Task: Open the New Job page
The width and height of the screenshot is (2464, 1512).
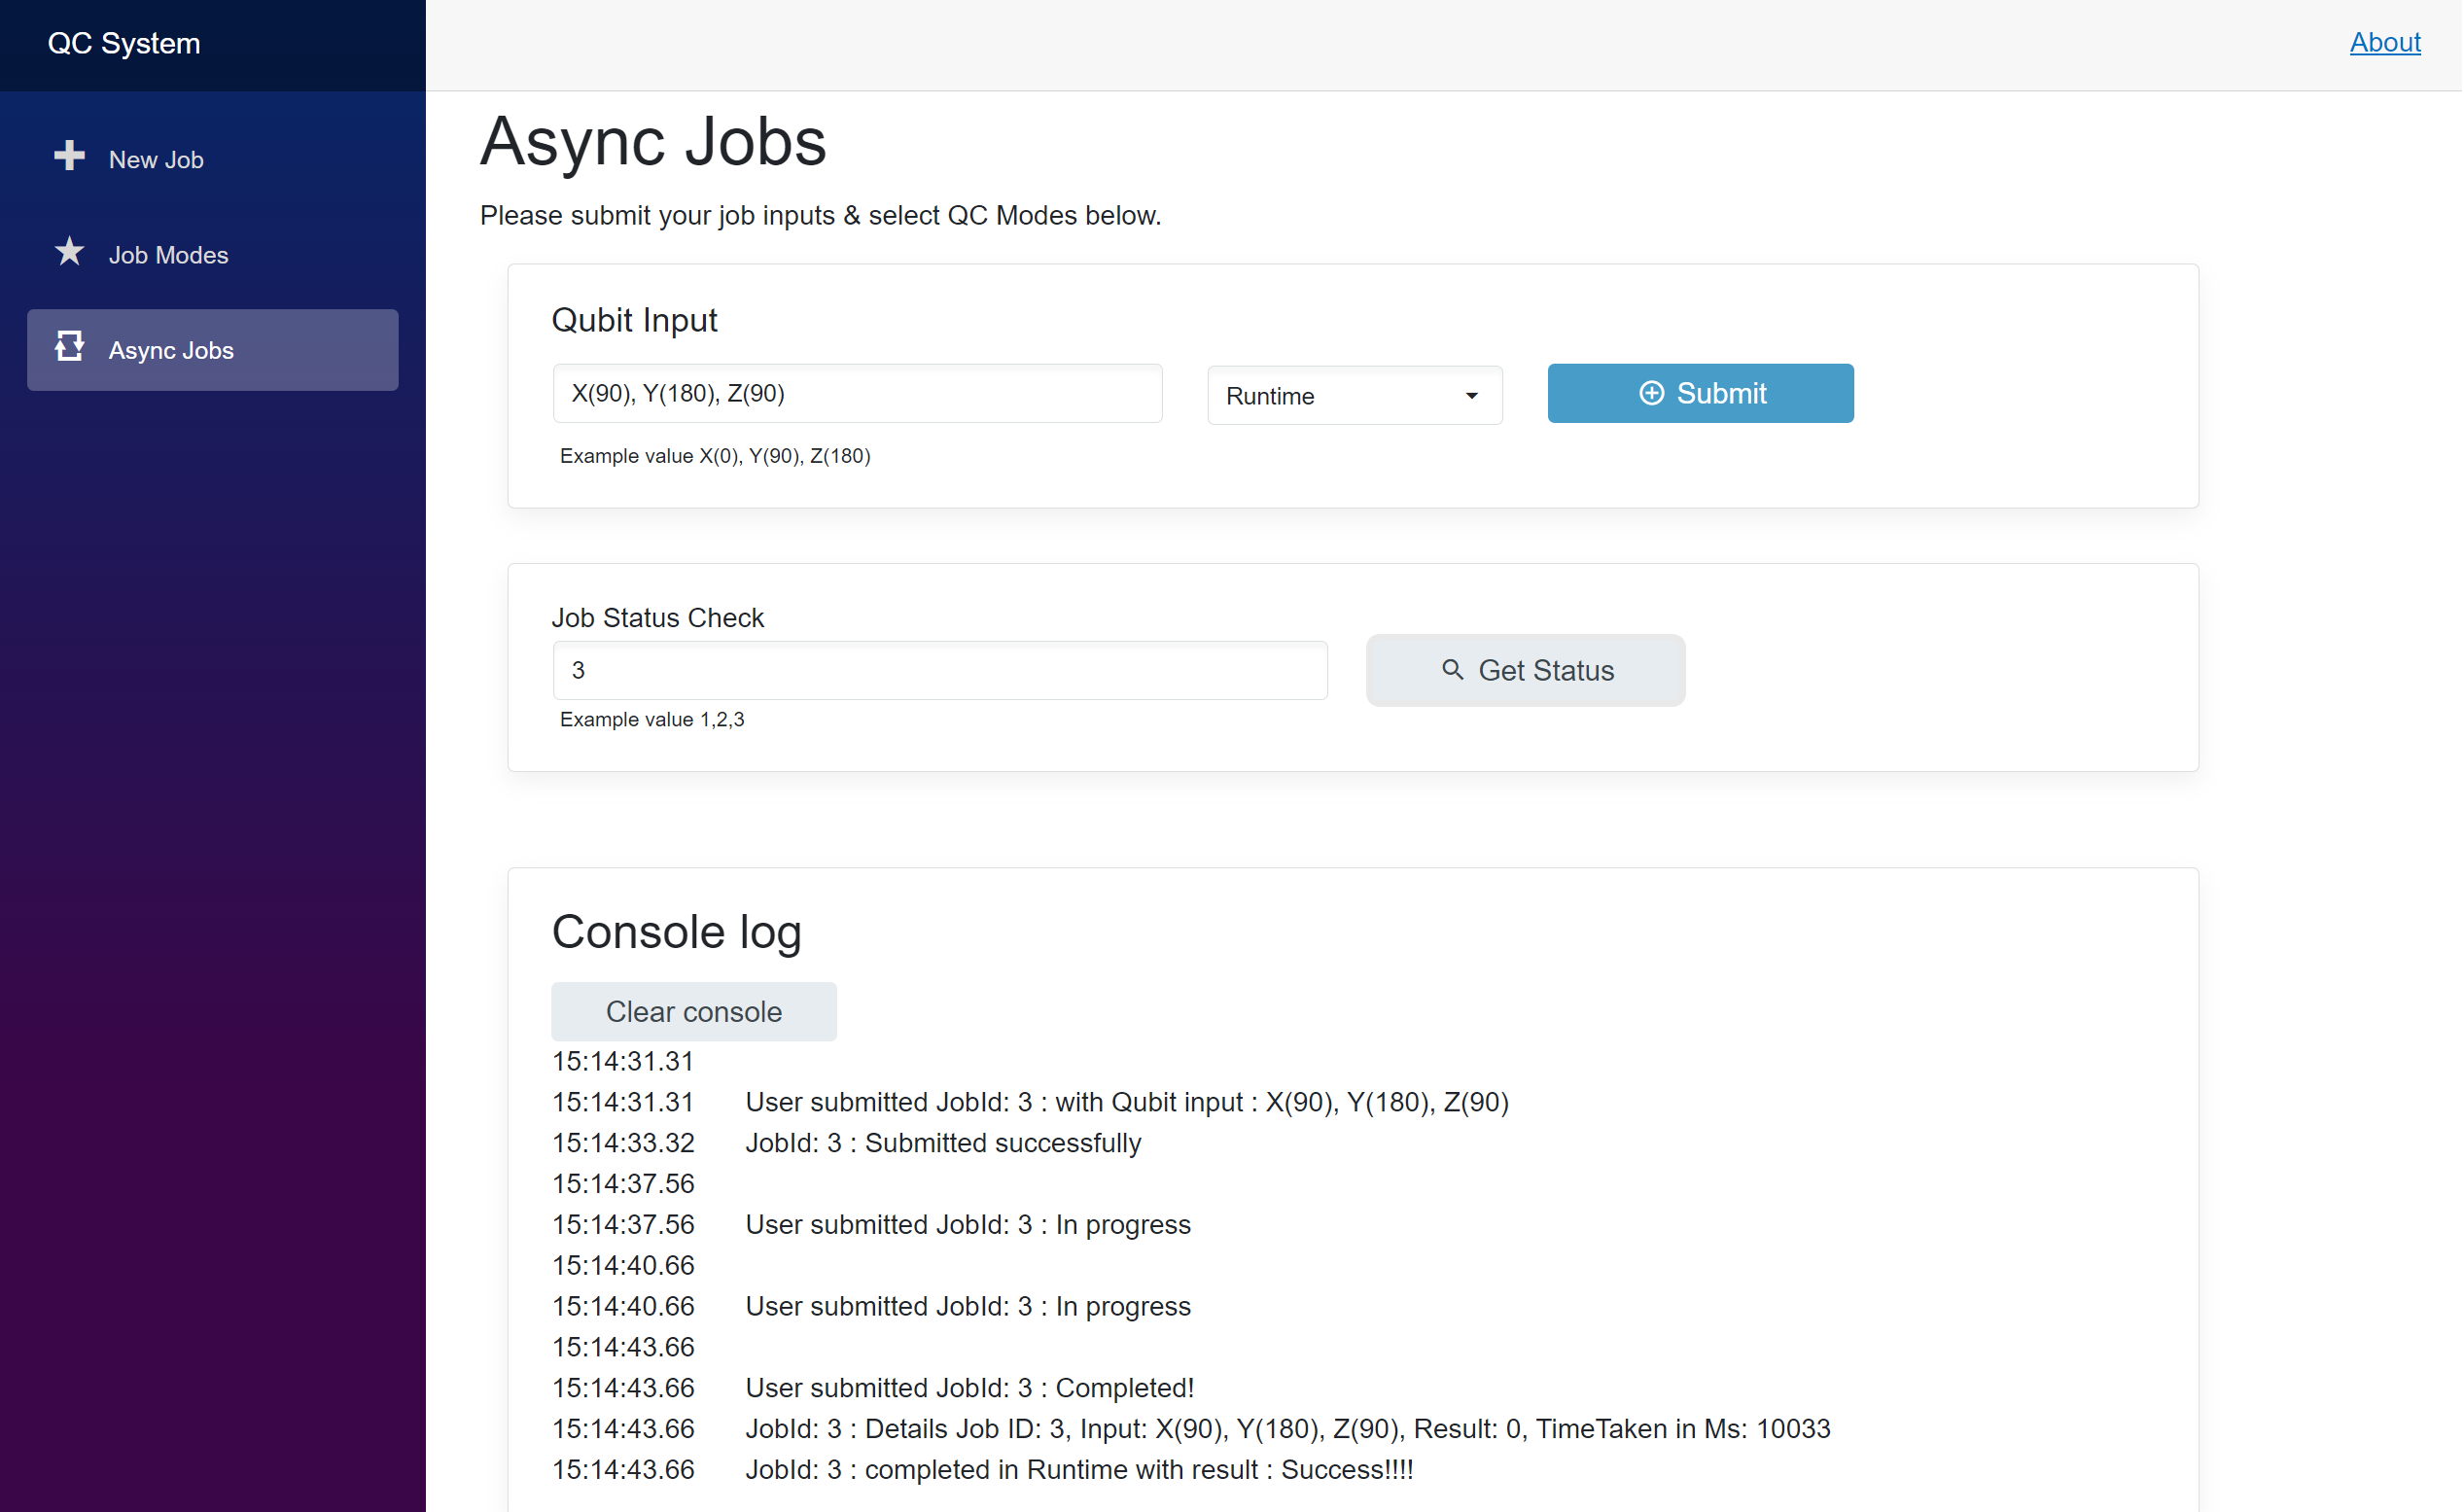Action: pos(213,160)
